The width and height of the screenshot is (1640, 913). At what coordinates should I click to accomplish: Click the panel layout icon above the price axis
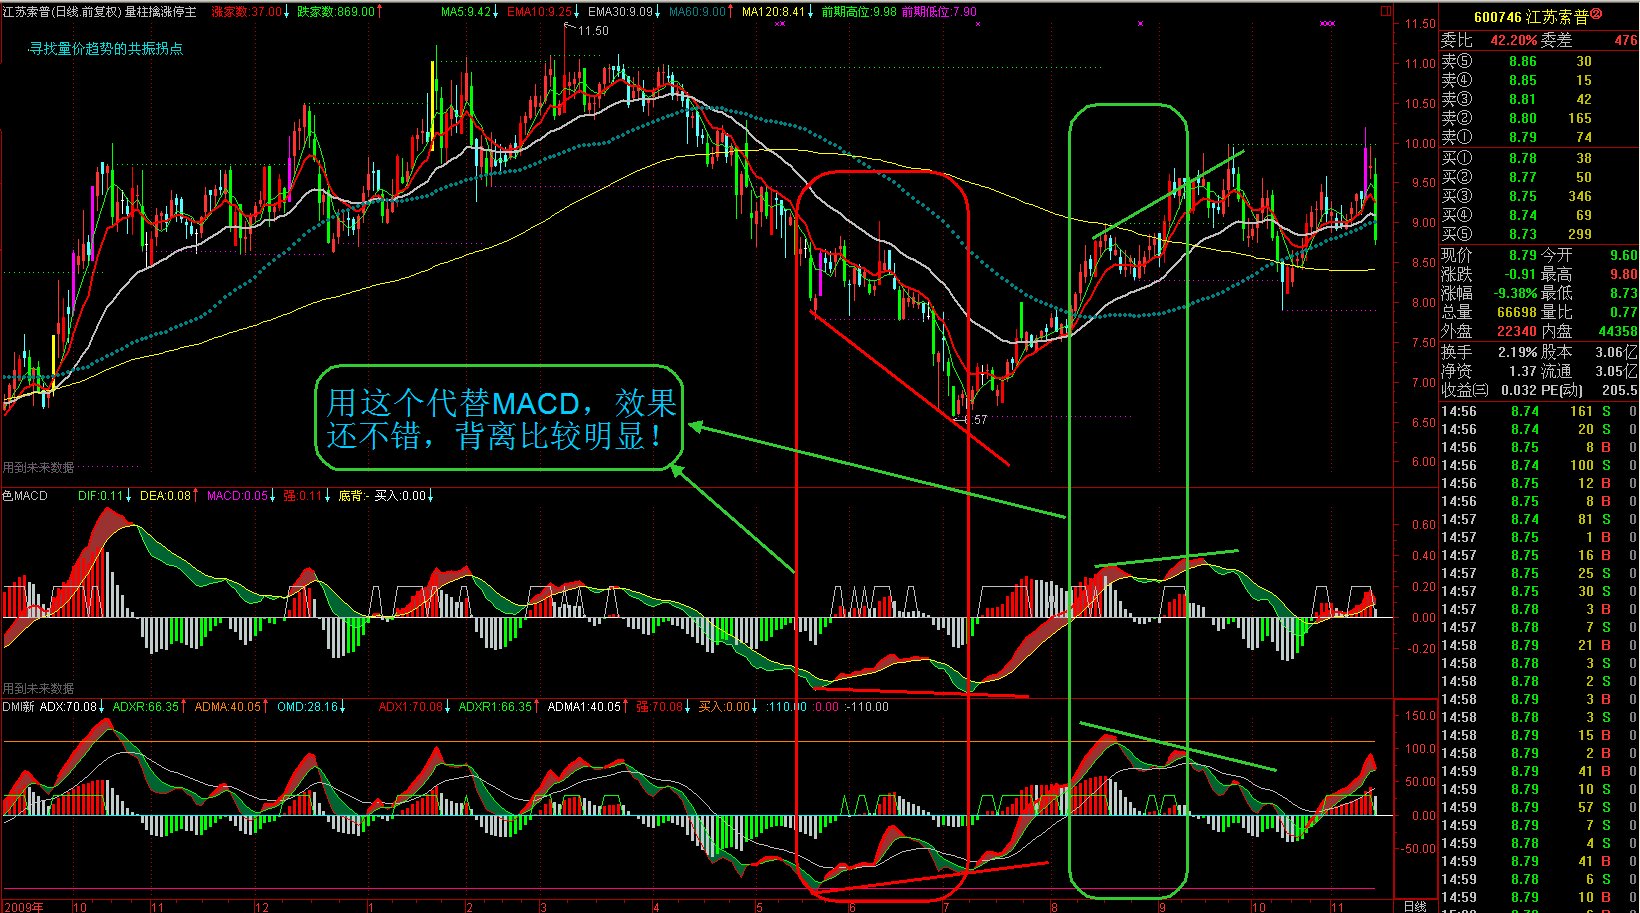[x=1385, y=11]
